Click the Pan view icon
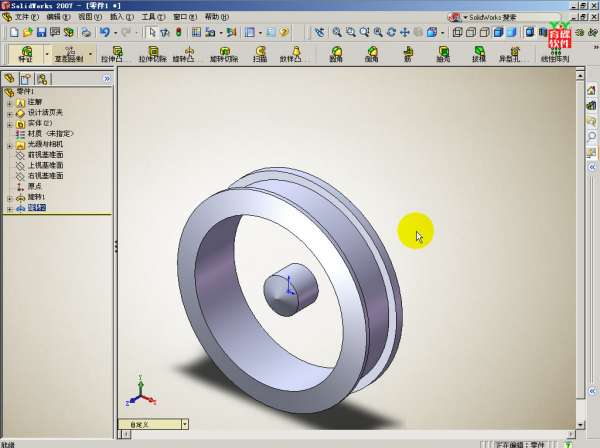 [403, 32]
